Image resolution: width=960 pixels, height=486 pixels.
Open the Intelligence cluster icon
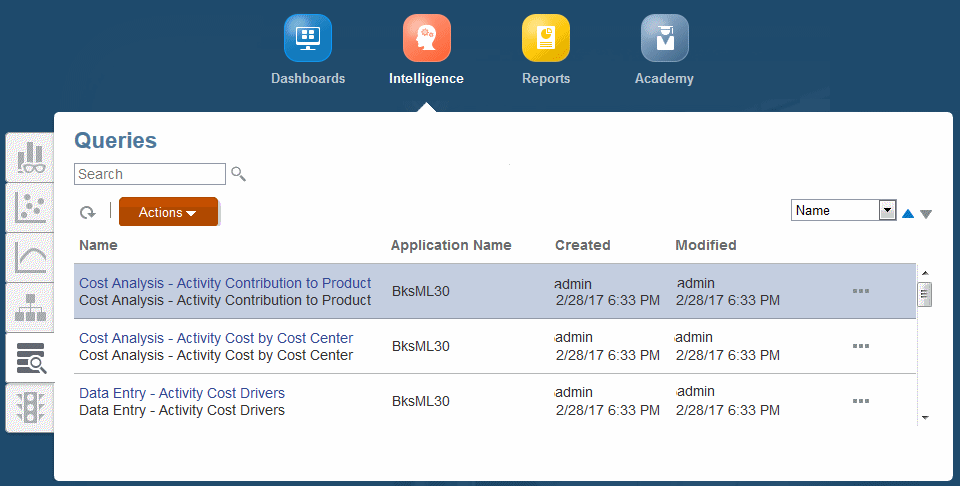427,38
